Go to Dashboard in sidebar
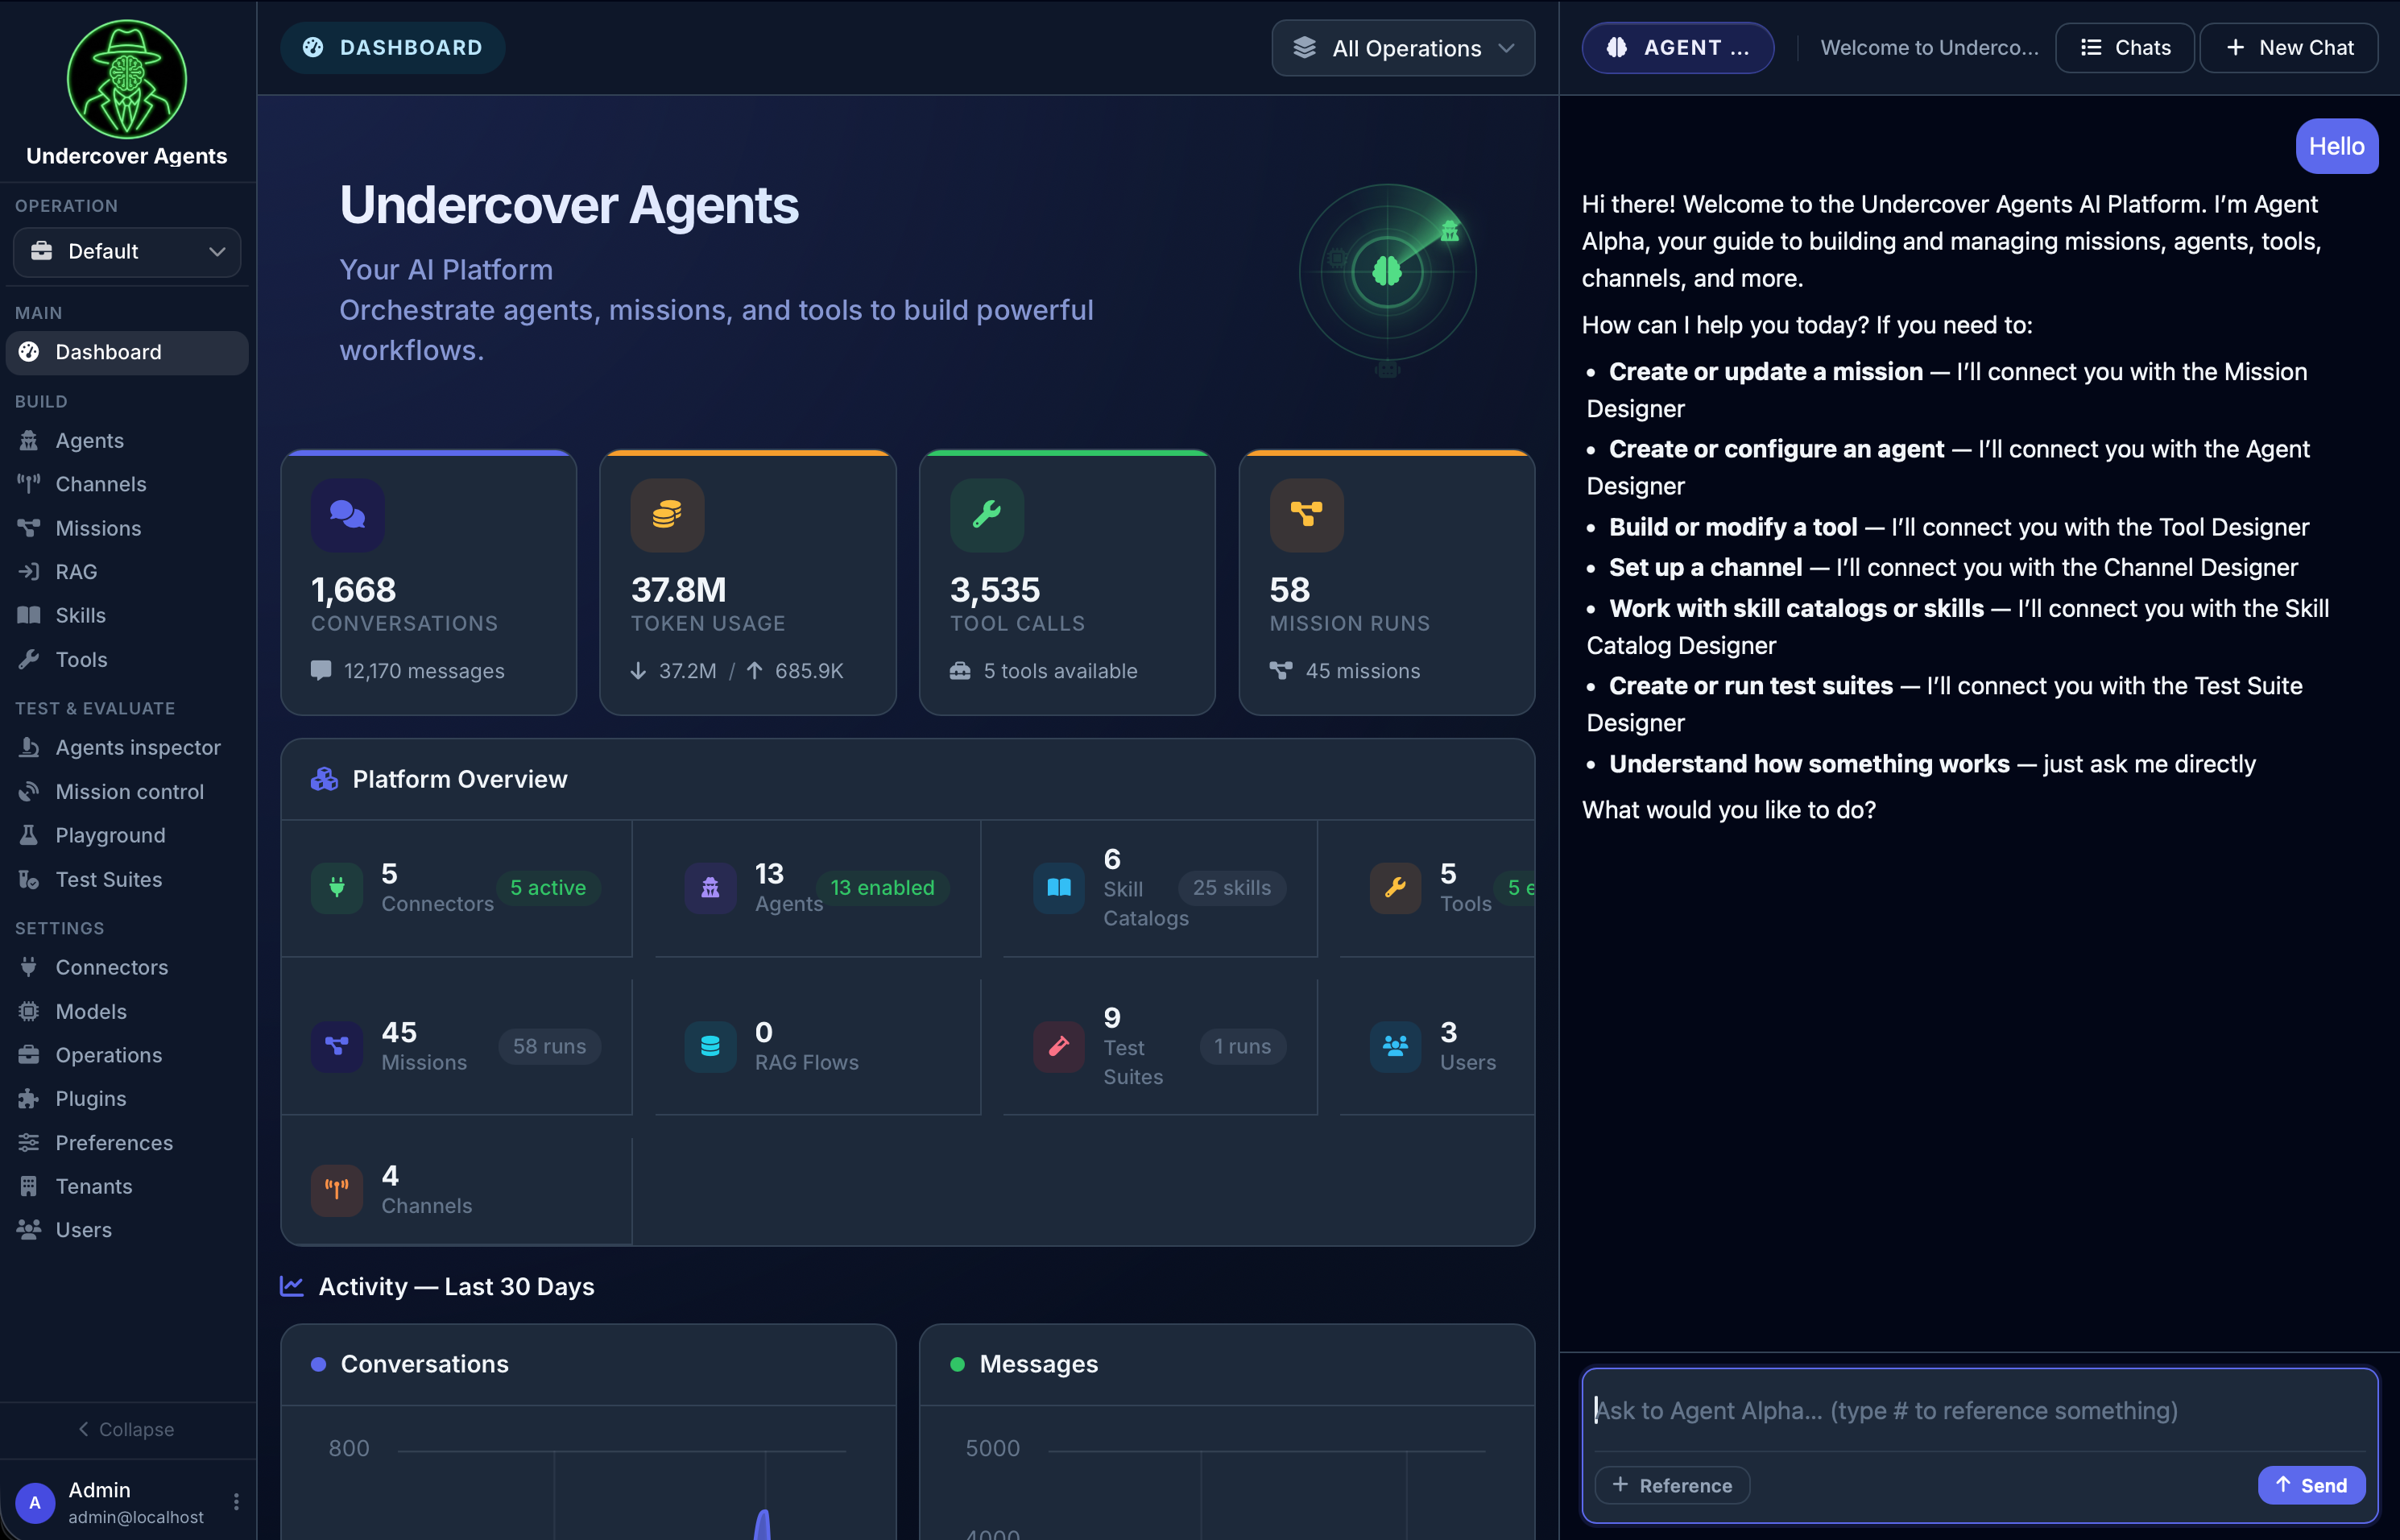2400x1540 pixels. click(x=127, y=352)
